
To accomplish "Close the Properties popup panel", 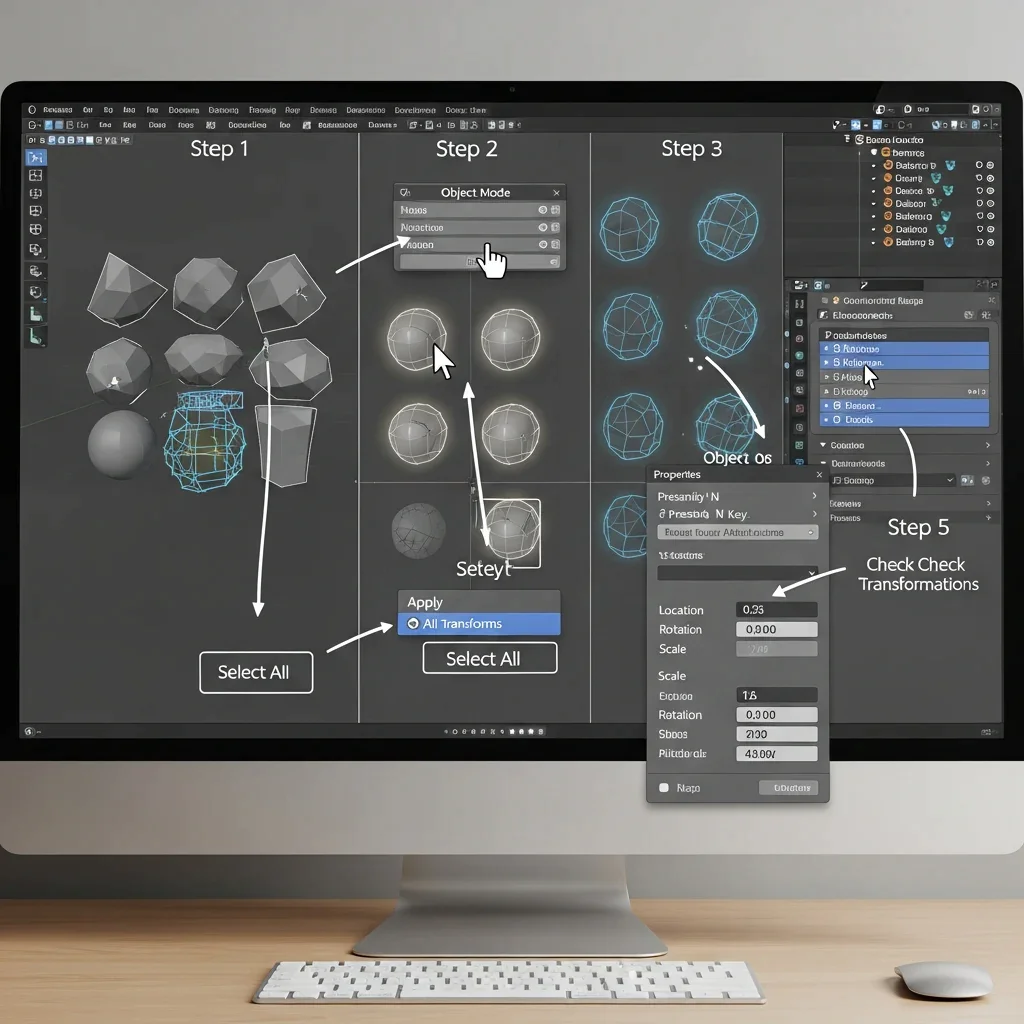I will click(x=818, y=475).
